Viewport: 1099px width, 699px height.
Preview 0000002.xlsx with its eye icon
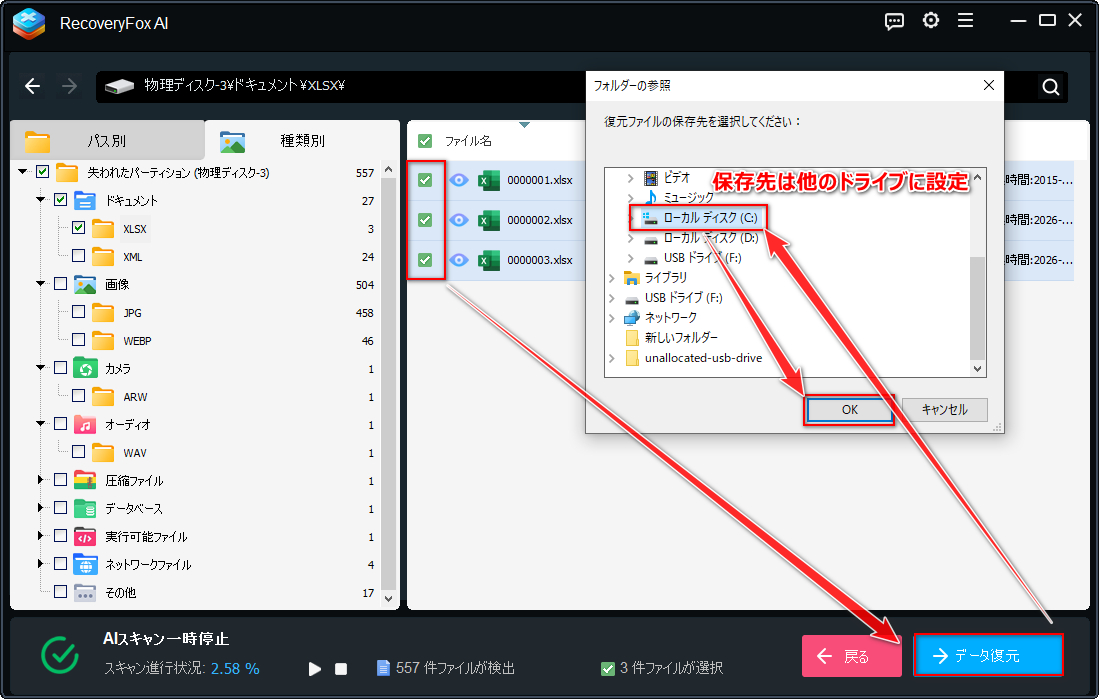[x=458, y=220]
